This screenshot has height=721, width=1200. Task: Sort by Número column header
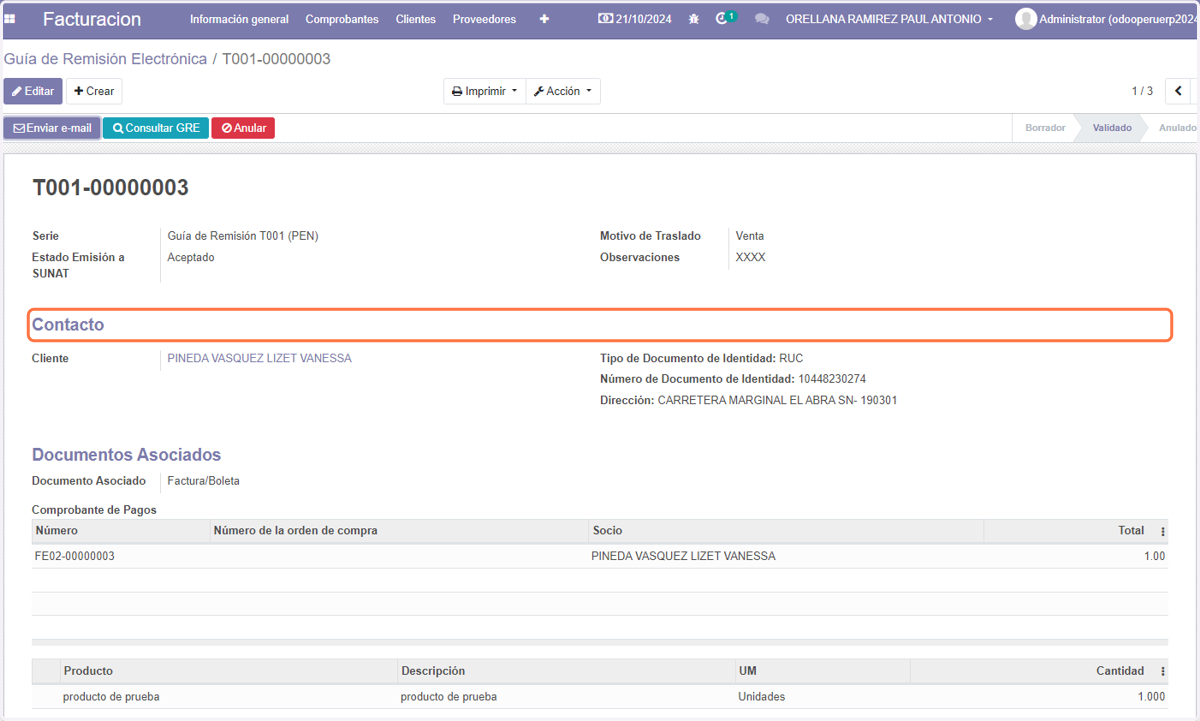[121, 531]
